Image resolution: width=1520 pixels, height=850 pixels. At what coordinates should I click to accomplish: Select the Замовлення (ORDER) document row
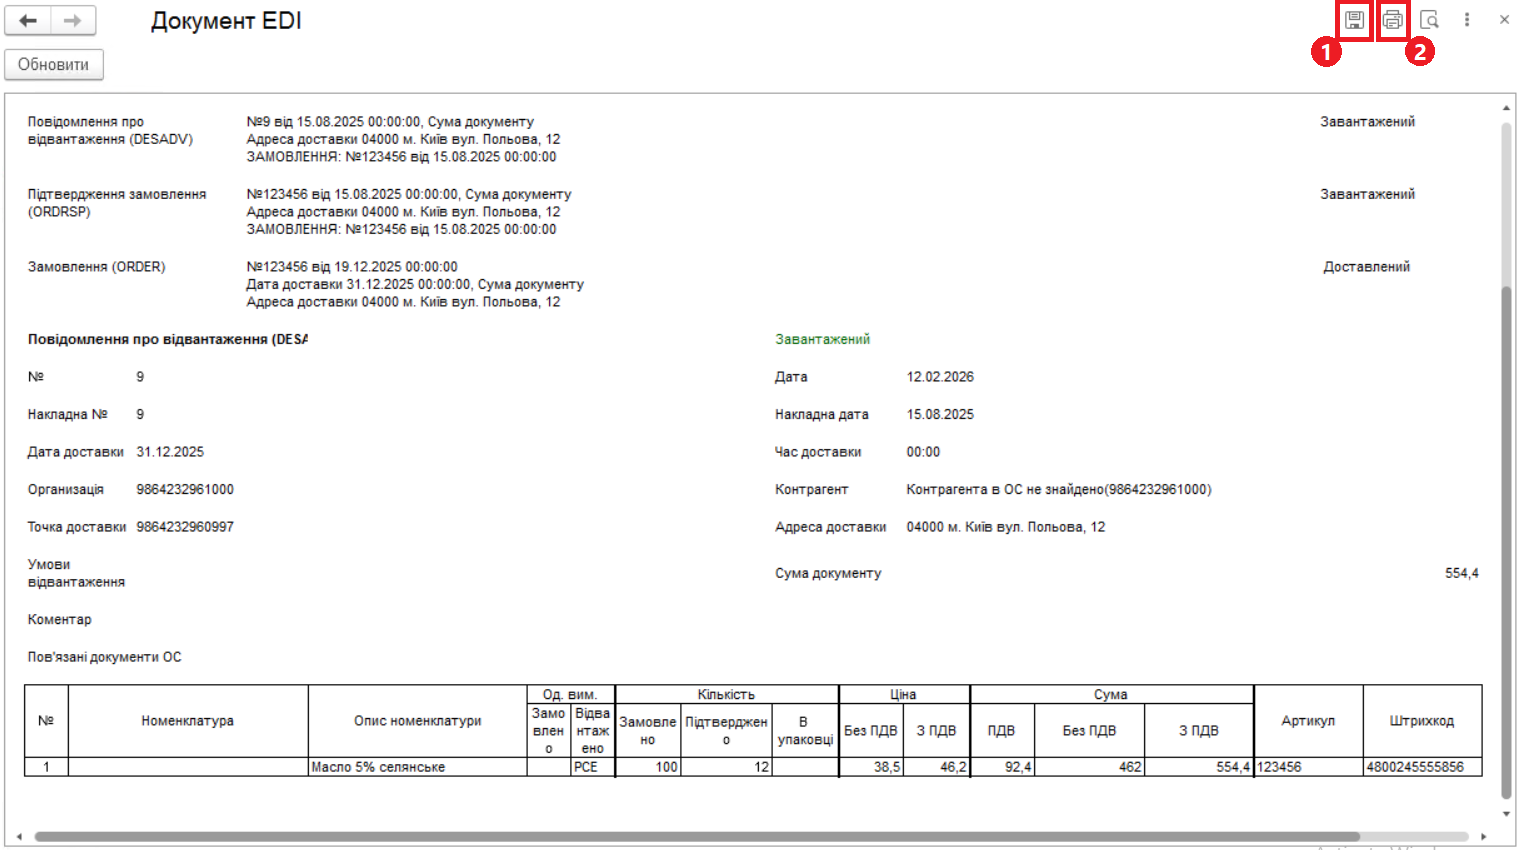click(x=97, y=267)
